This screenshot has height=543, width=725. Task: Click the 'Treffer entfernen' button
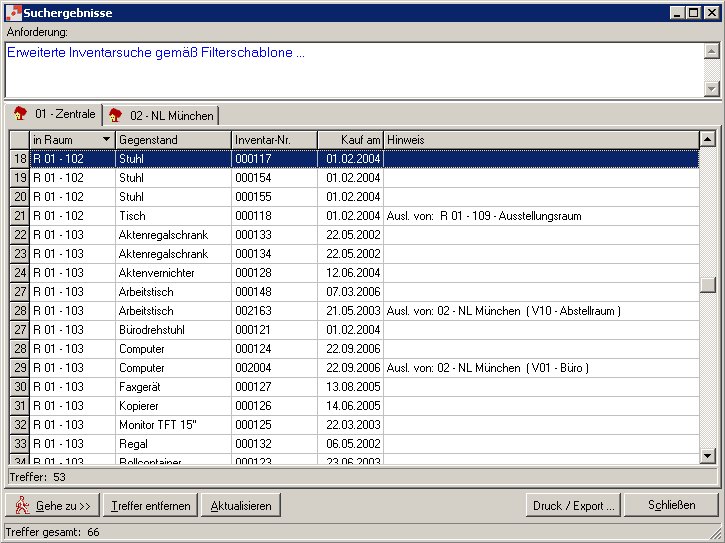pyautogui.click(x=150, y=506)
